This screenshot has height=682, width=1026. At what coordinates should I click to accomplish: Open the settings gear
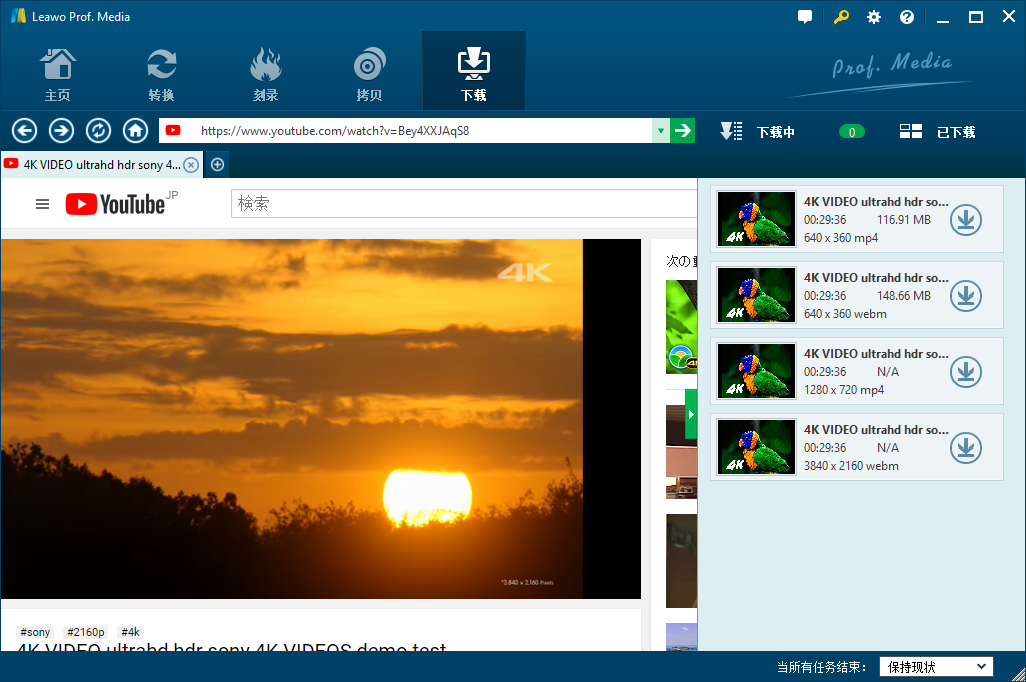[874, 17]
